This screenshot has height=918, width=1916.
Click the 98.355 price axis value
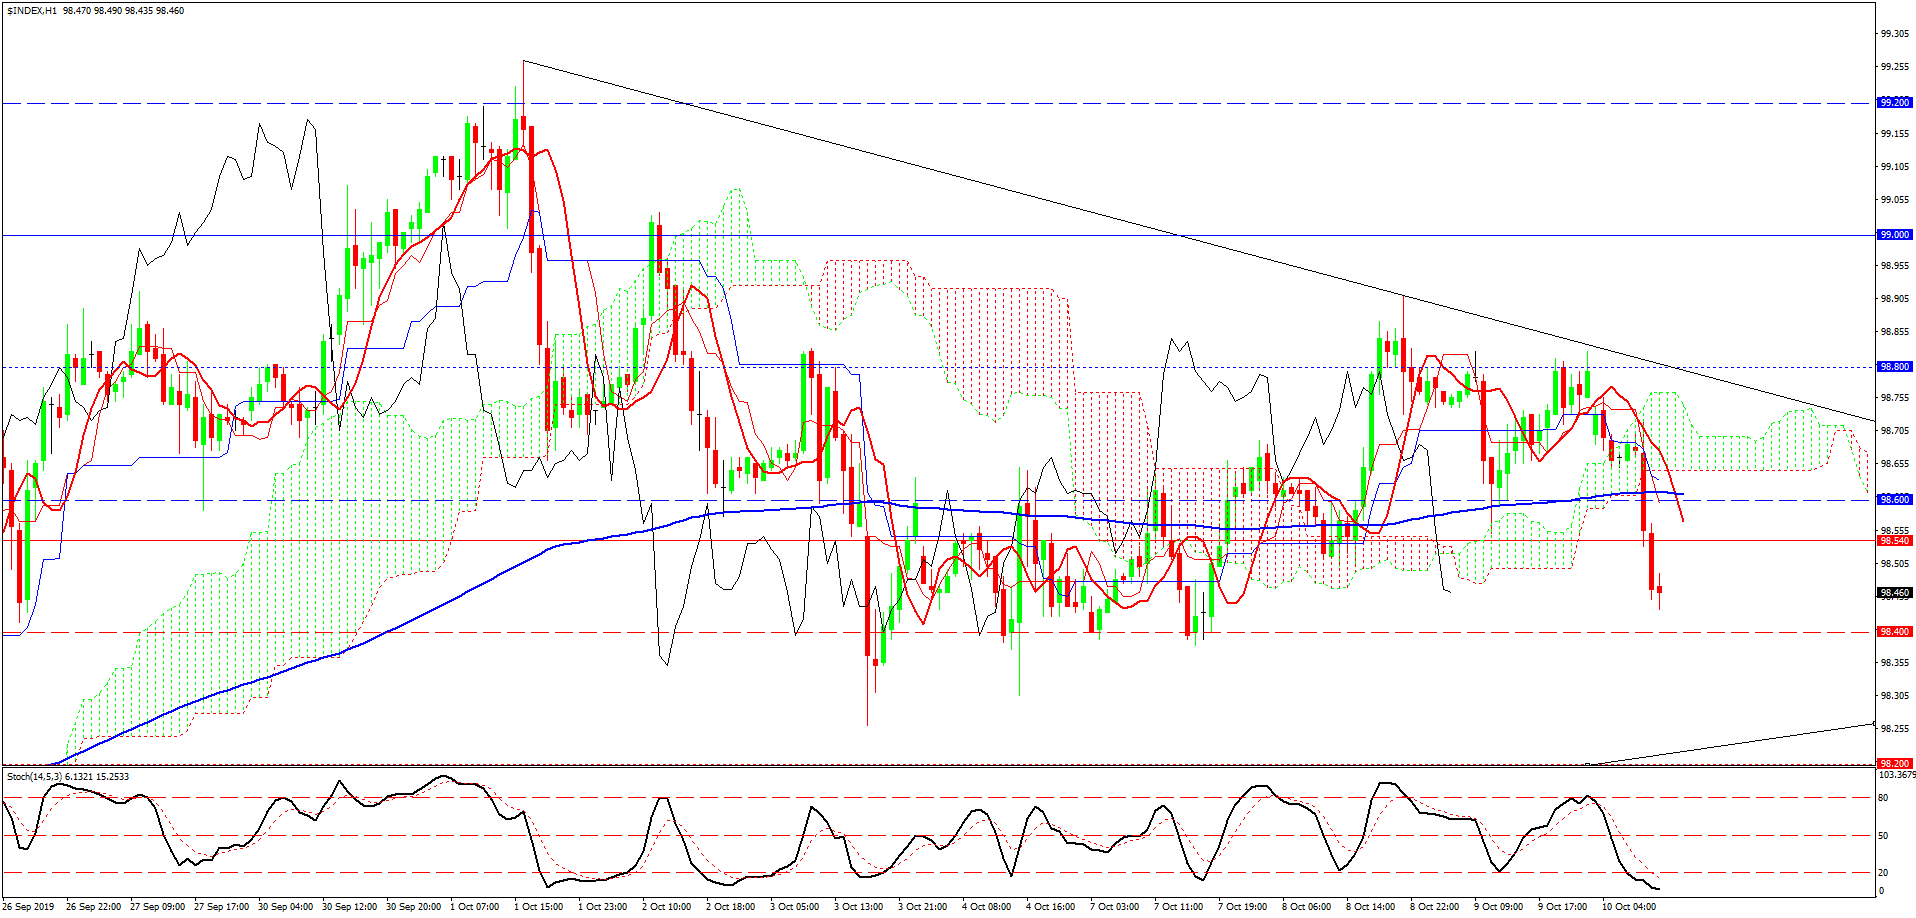click(x=1895, y=662)
